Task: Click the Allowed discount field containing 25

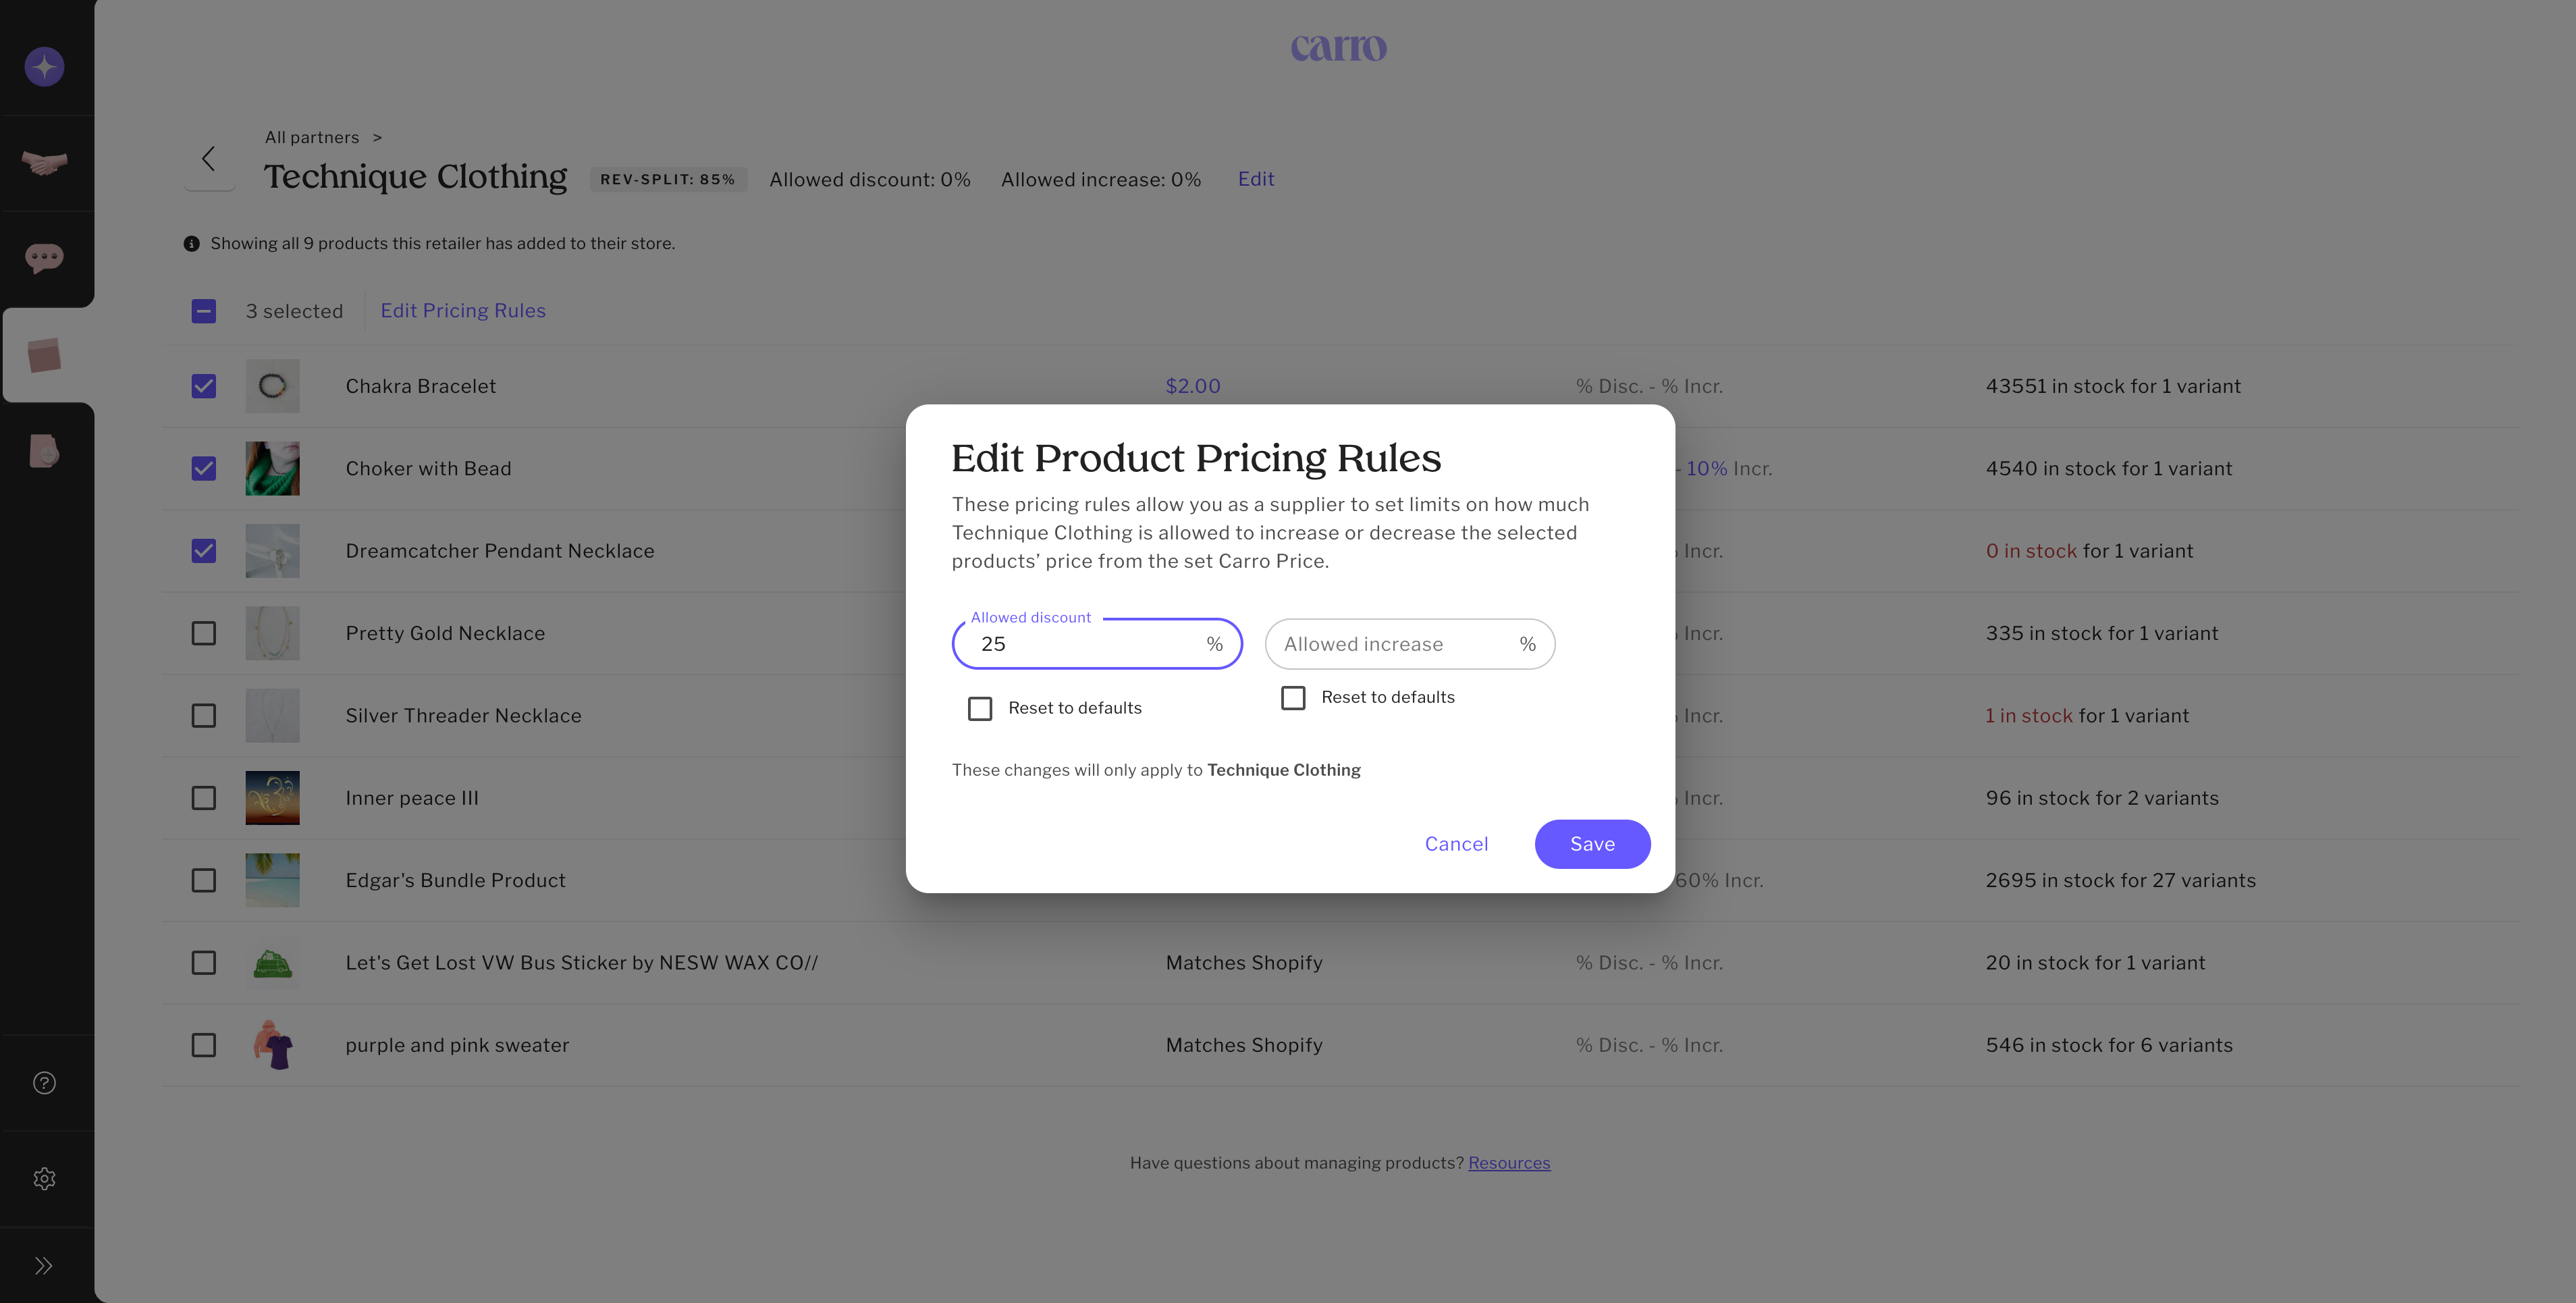Action: pyautogui.click(x=1085, y=644)
